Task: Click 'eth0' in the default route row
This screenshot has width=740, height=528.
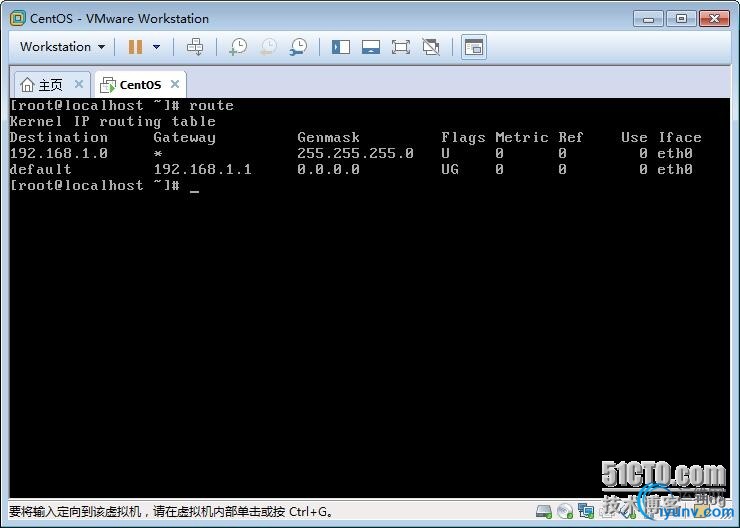Action: pyautogui.click(x=675, y=169)
